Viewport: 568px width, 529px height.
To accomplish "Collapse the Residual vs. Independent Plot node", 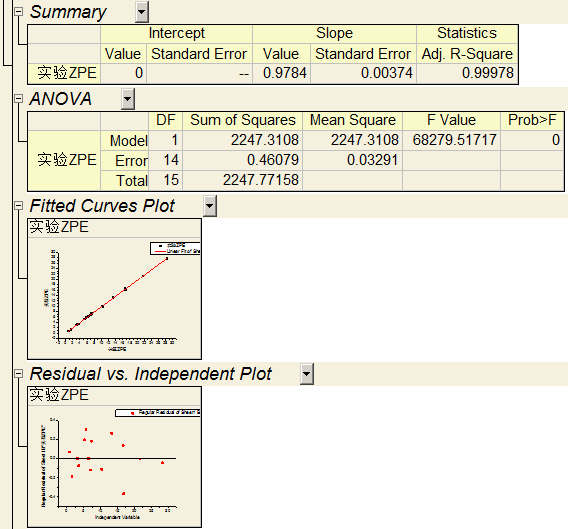I will tap(18, 374).
